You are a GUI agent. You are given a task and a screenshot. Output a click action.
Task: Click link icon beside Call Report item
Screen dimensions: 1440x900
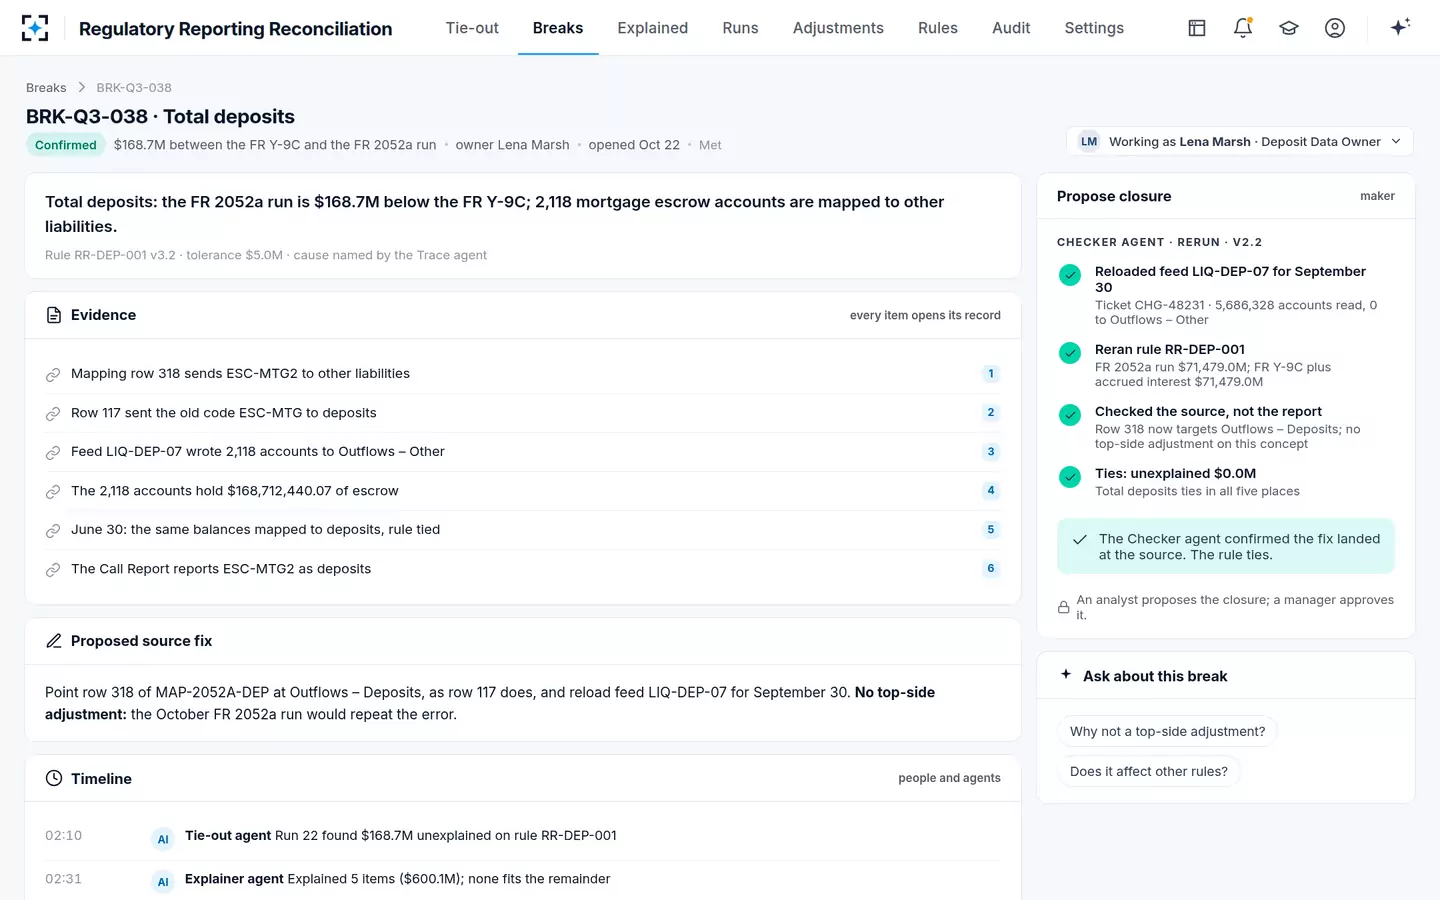pos(53,569)
